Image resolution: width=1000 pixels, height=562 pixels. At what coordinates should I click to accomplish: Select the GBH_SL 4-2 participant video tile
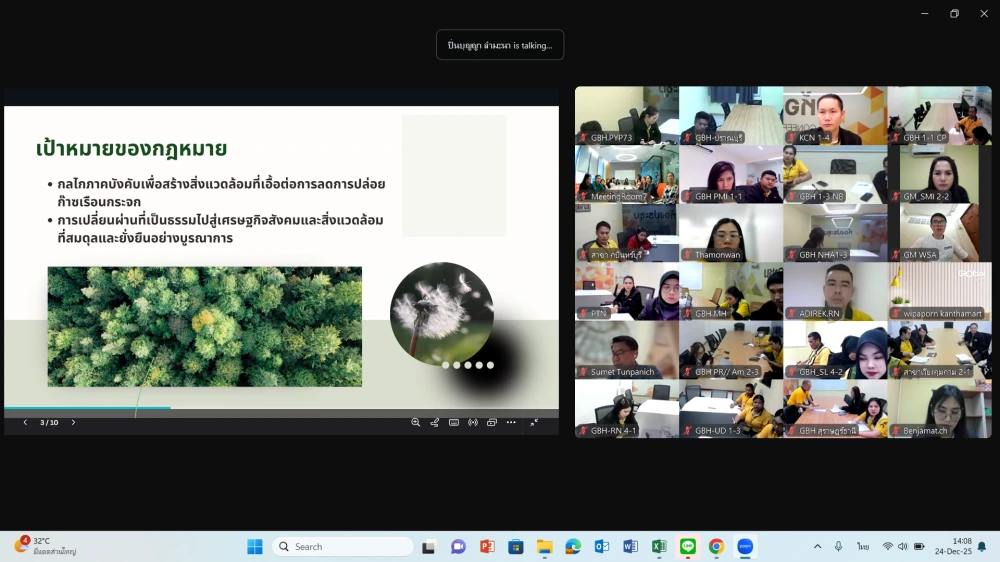click(x=835, y=350)
